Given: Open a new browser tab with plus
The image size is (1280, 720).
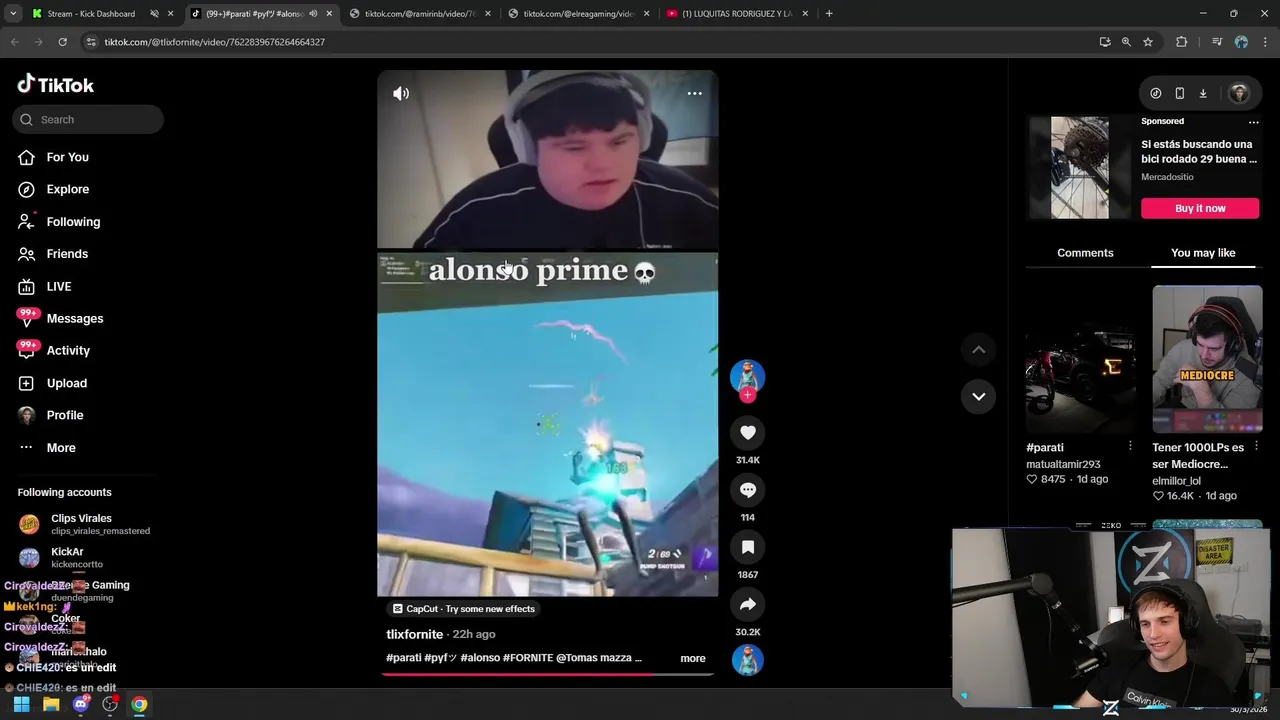Looking at the screenshot, I should [829, 14].
